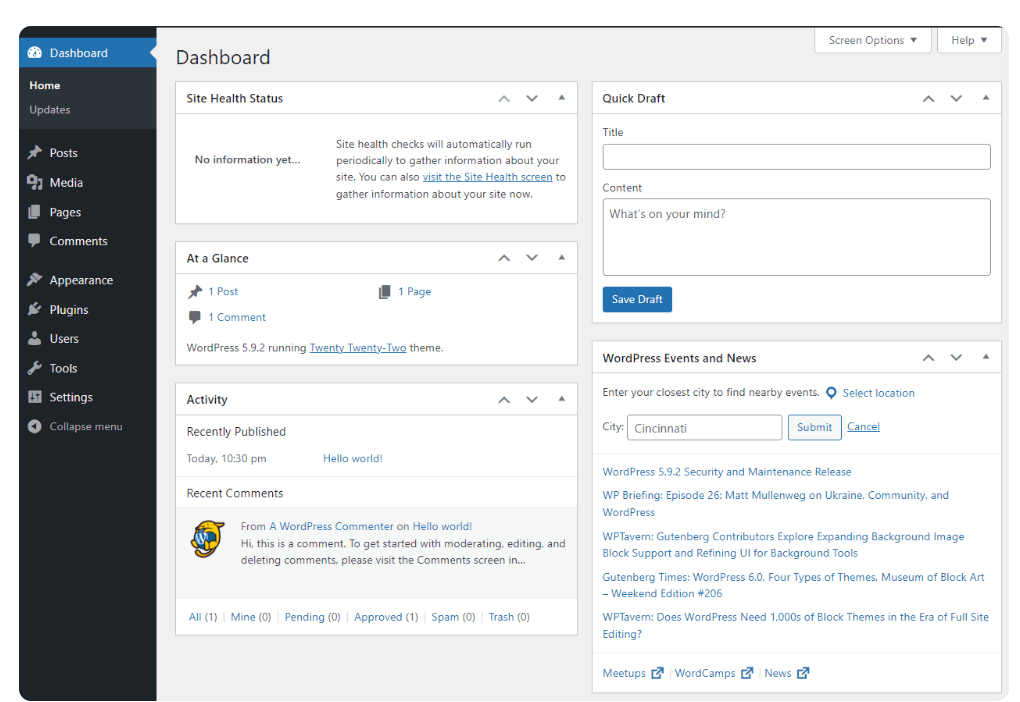The image size is (1020, 702).
Task: Open the Settings menu
Action: point(71,398)
